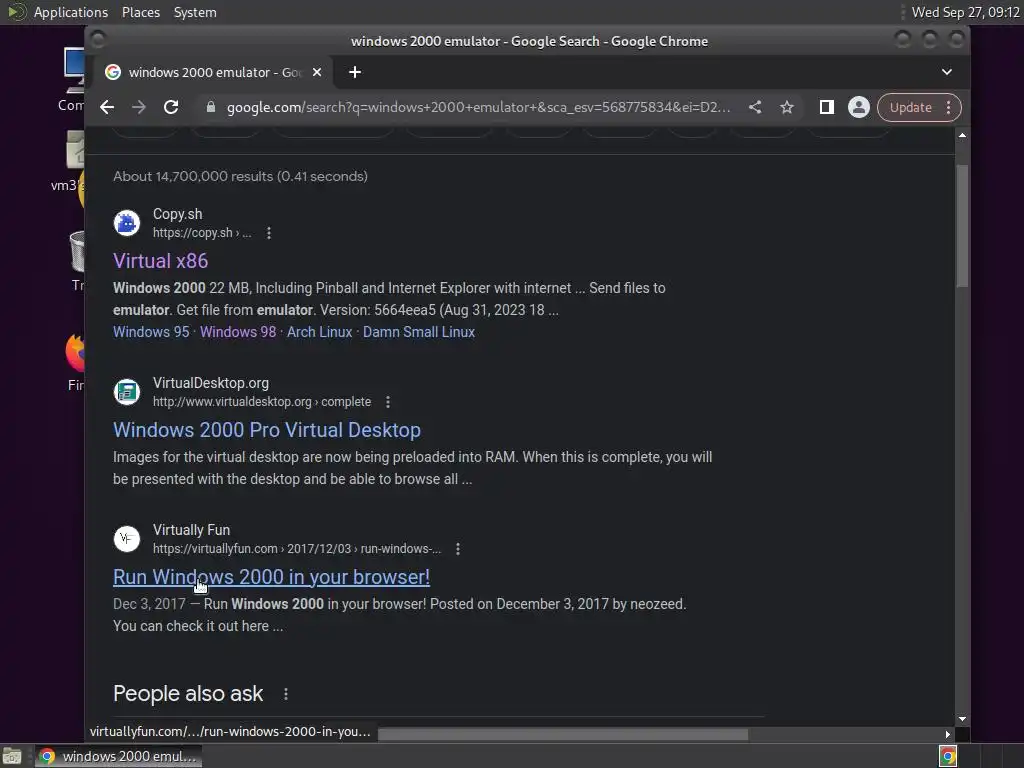Open more options for VirtualDesktop.org result
1024x768 pixels.
[x=388, y=402]
